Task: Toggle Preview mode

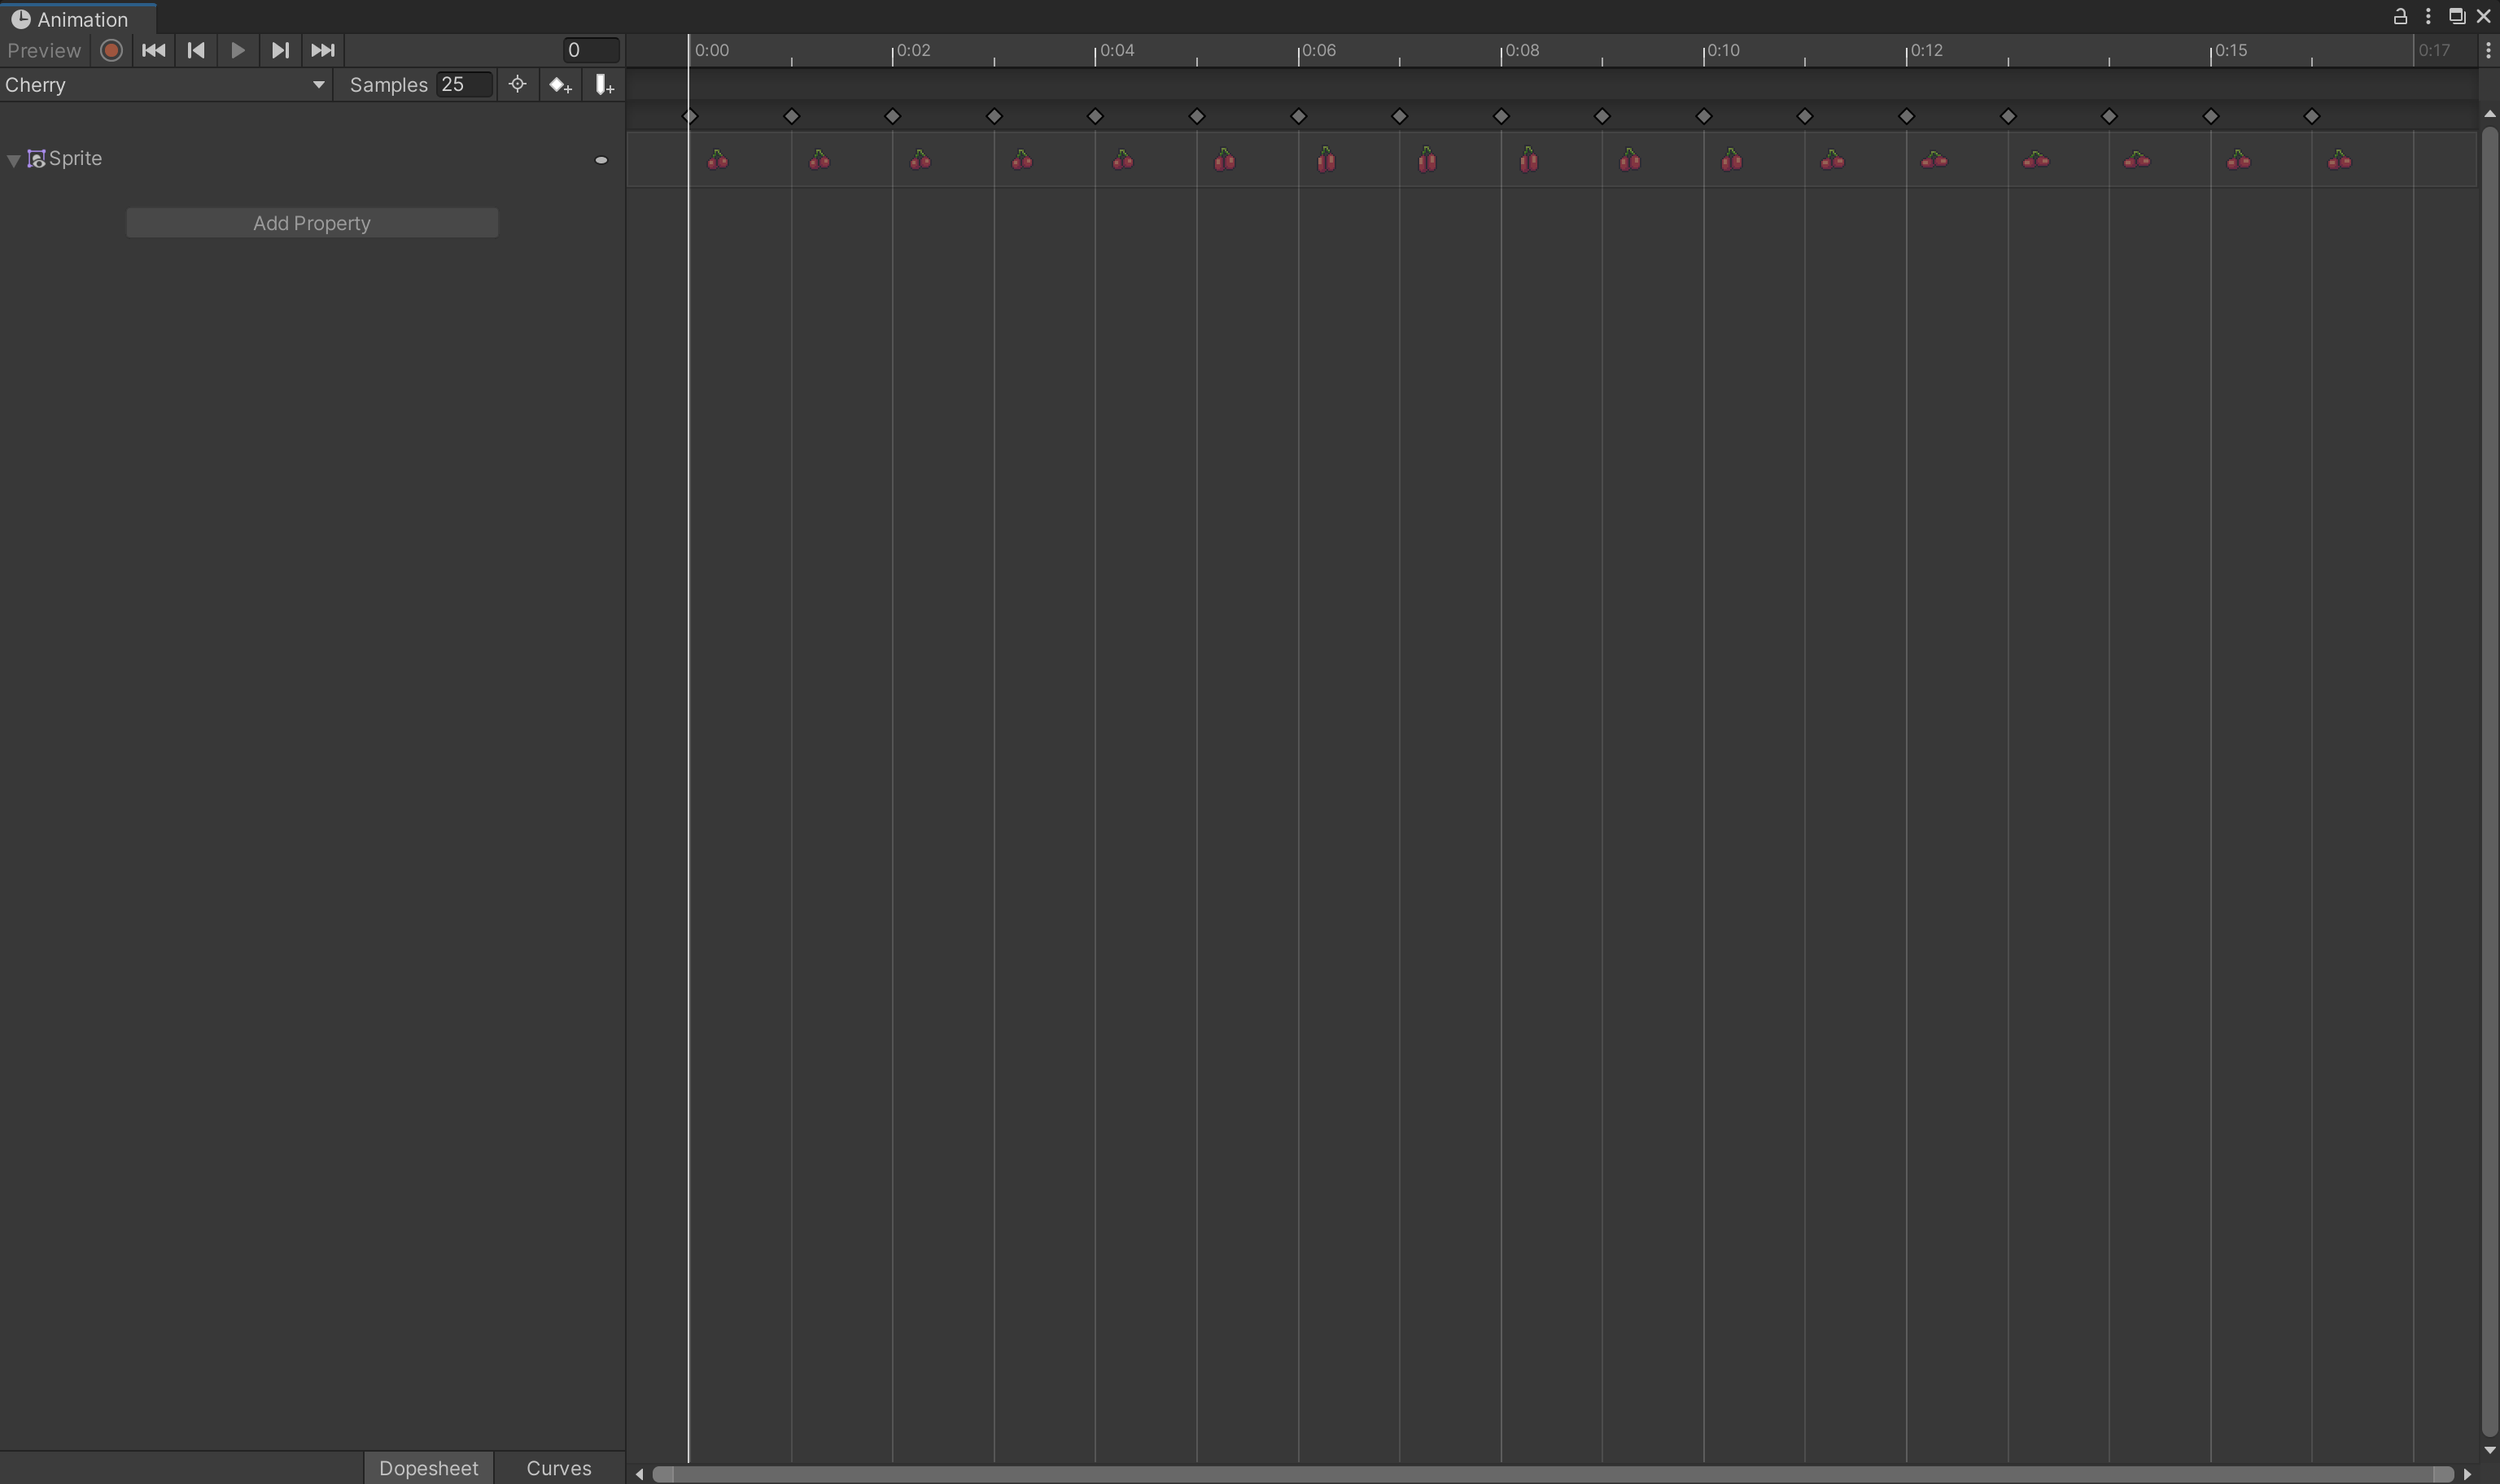Action: pyautogui.click(x=44, y=50)
